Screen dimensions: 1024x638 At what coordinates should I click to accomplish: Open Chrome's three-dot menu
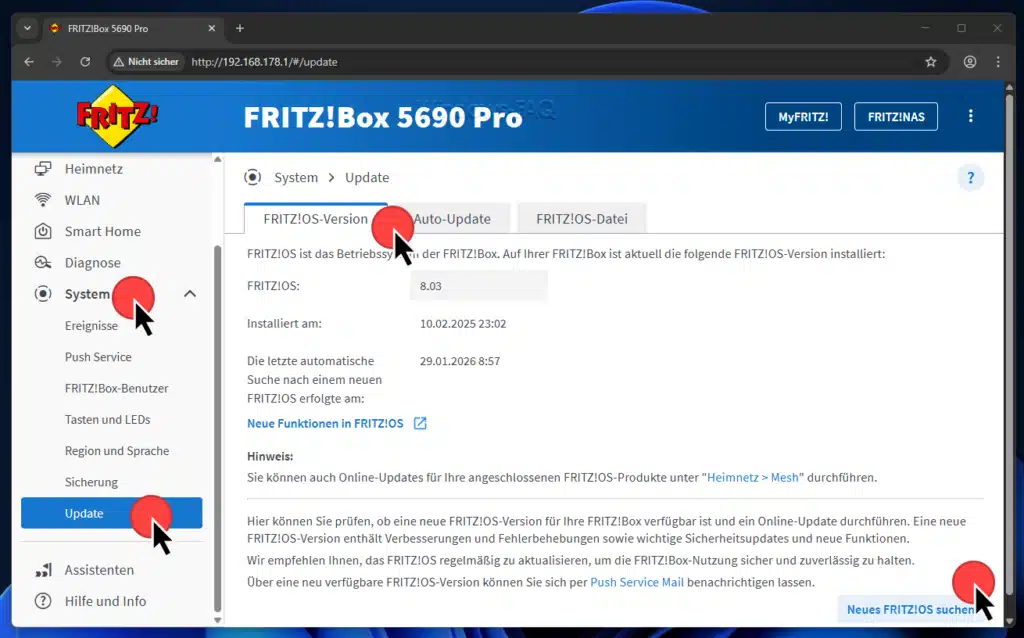click(997, 61)
